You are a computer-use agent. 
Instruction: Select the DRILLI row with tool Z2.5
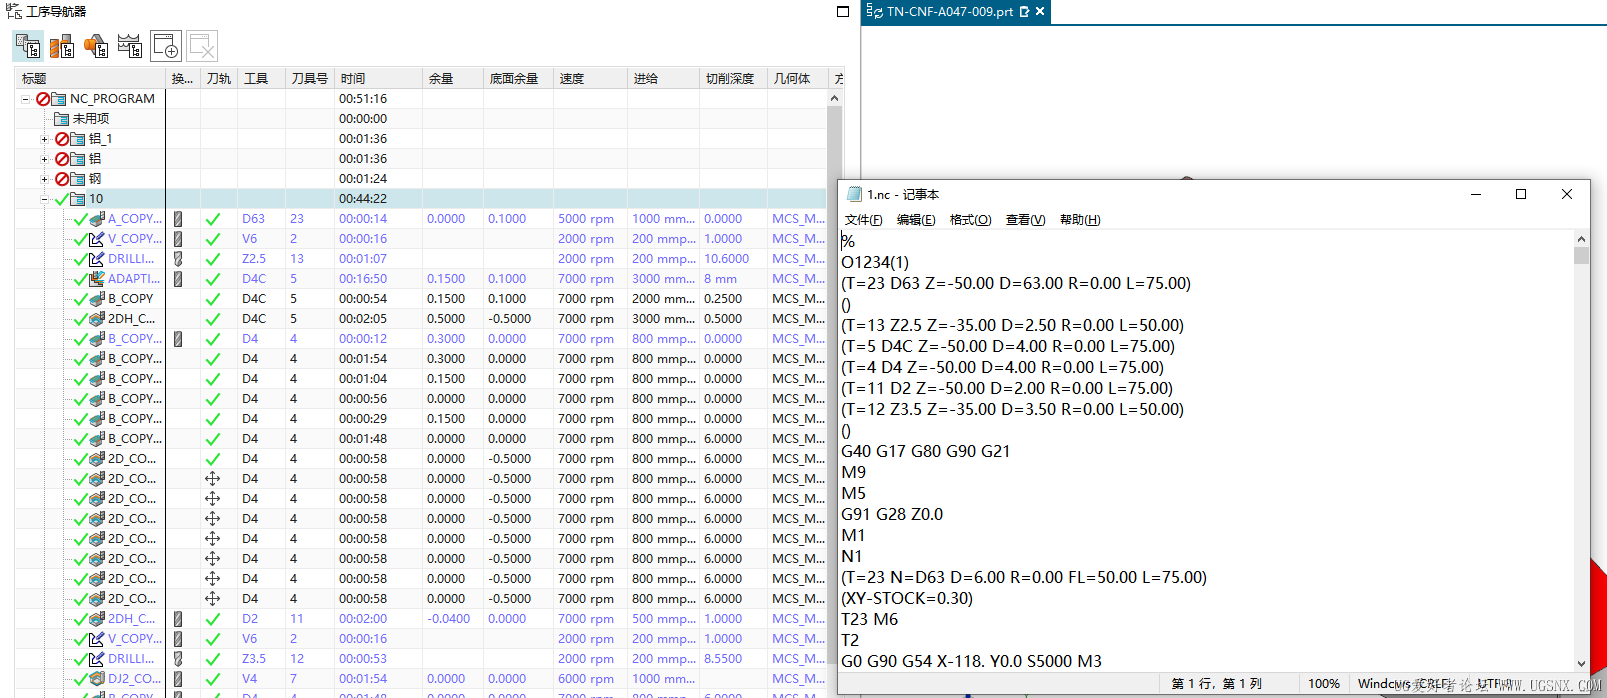(420, 259)
